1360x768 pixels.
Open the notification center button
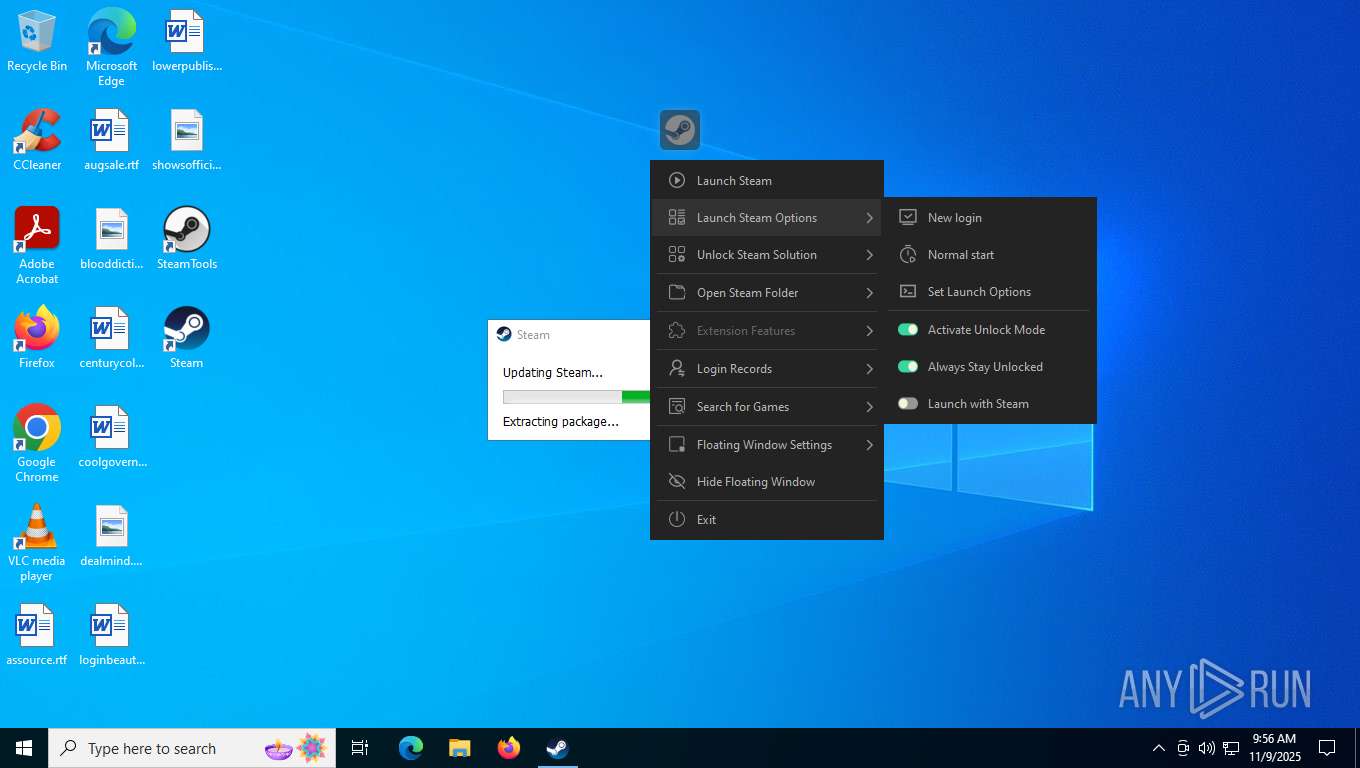[1327, 748]
